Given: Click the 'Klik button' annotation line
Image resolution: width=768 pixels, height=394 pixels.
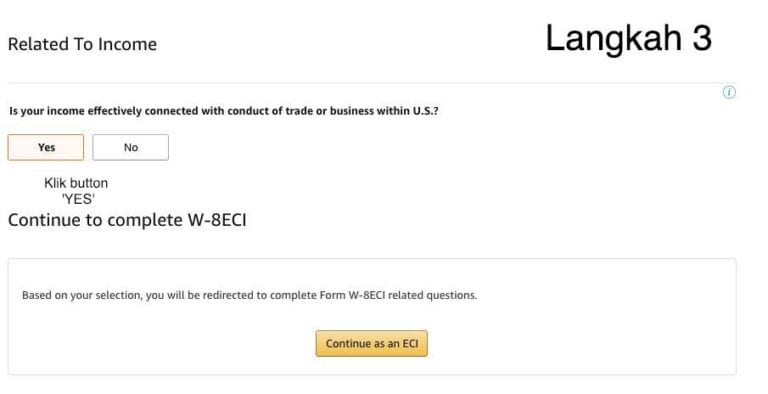Looking at the screenshot, I should click(76, 183).
